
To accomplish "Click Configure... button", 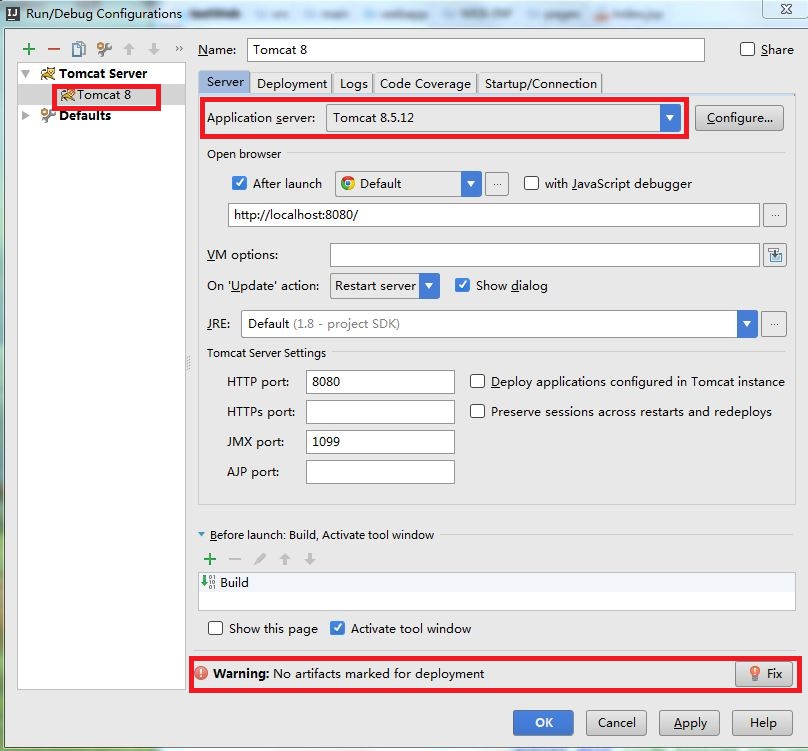I will 739,118.
